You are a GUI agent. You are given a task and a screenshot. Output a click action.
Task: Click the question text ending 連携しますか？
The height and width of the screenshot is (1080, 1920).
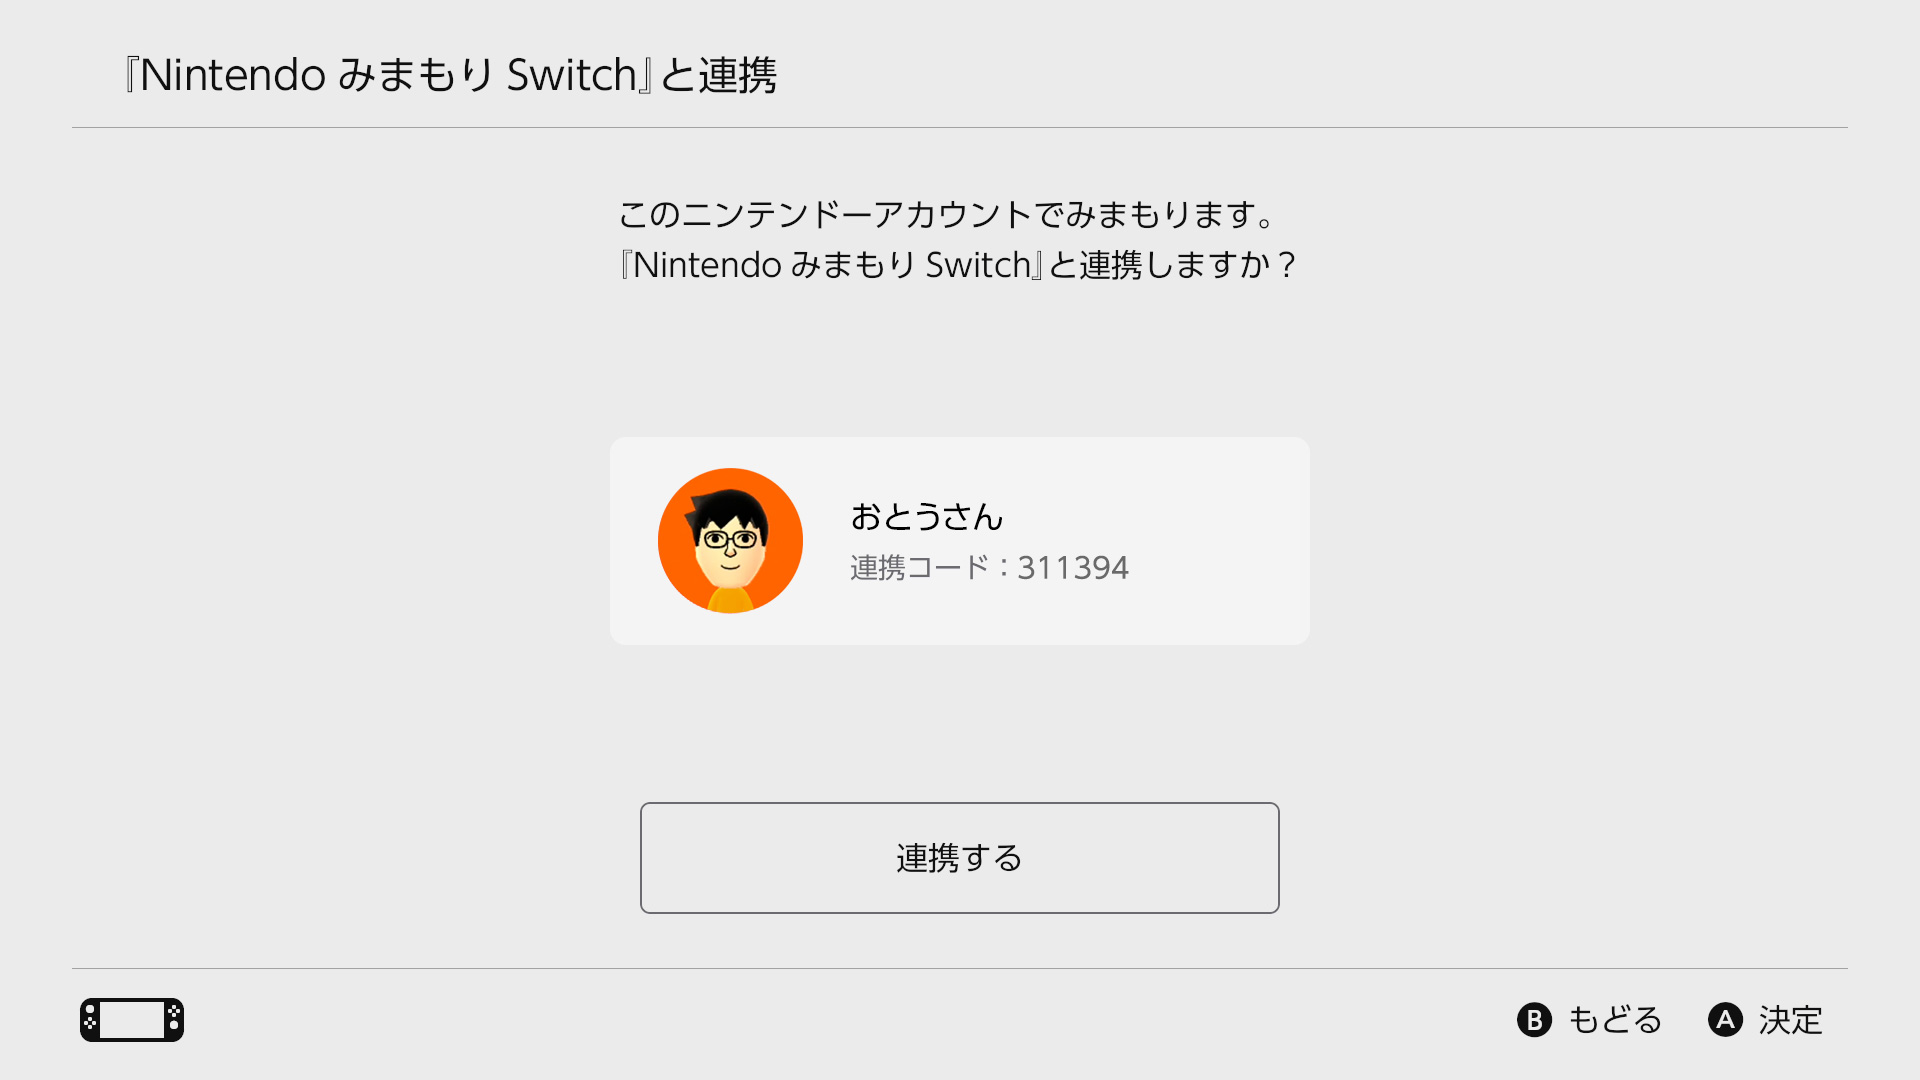coord(958,265)
